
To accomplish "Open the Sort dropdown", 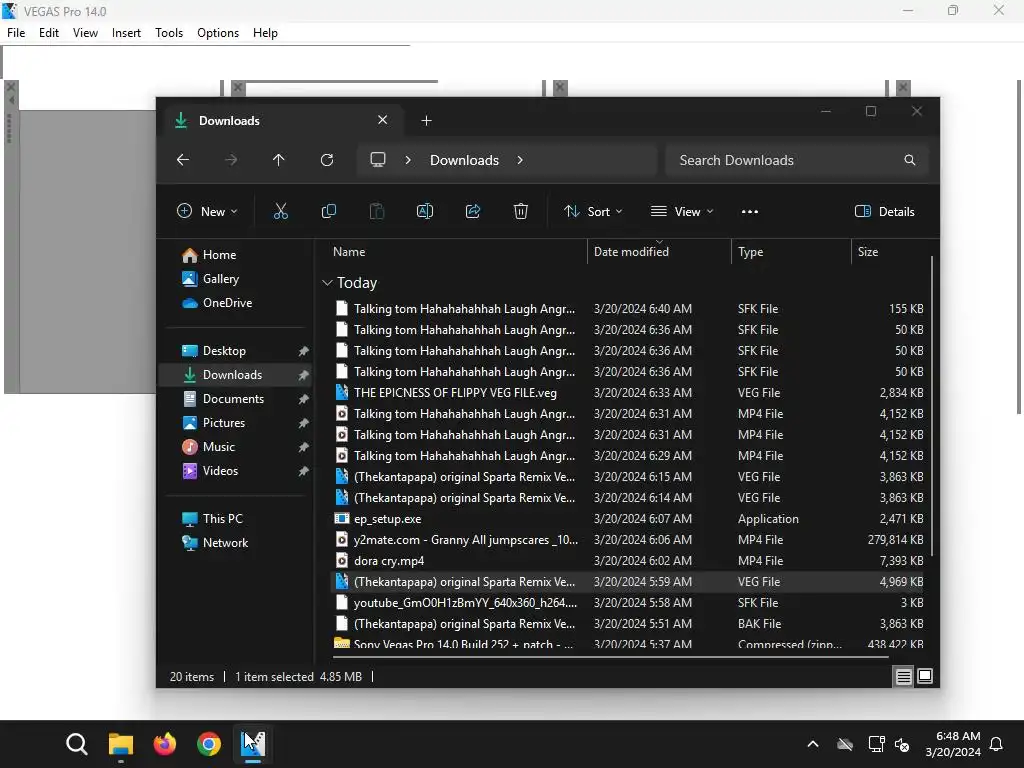I will point(594,211).
